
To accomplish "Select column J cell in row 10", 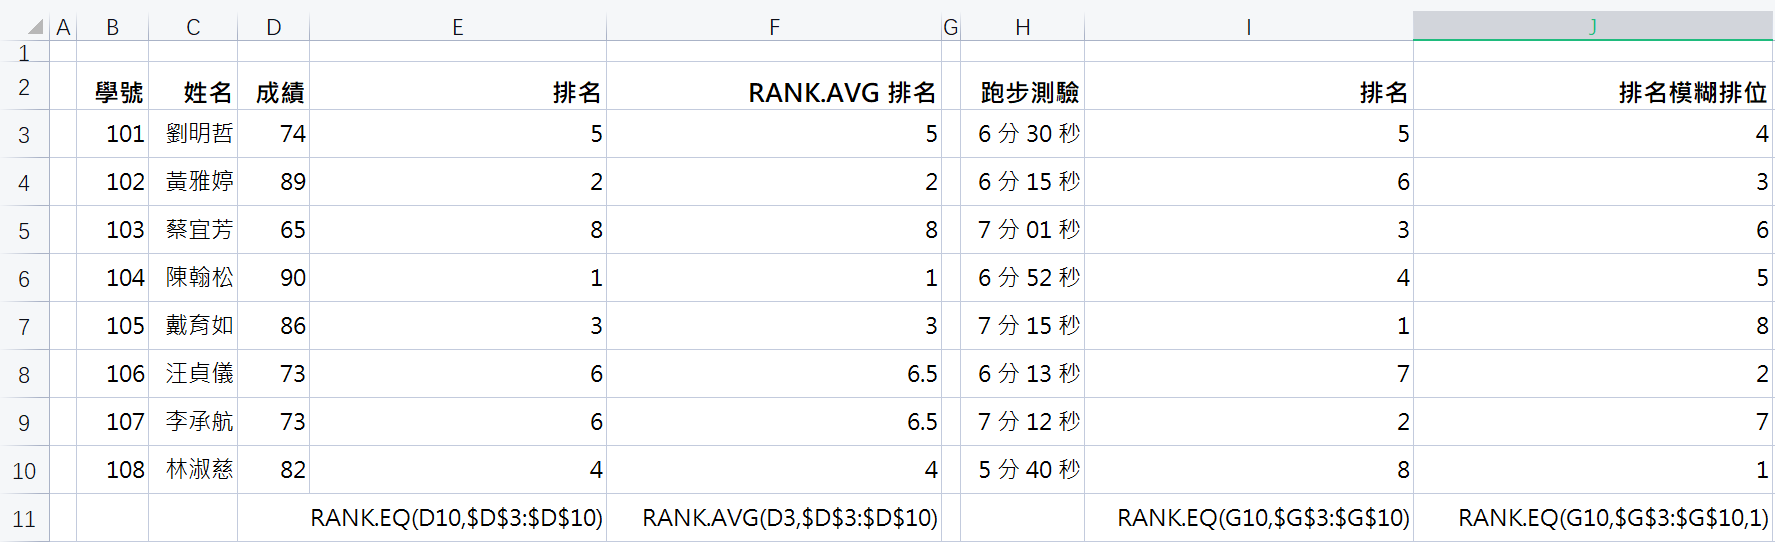I will click(1593, 470).
